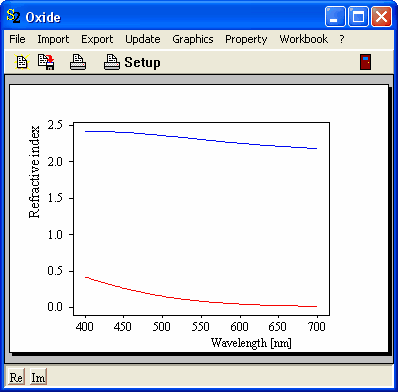Click the Print icon in toolbar
The width and height of the screenshot is (398, 392).
coord(78,62)
